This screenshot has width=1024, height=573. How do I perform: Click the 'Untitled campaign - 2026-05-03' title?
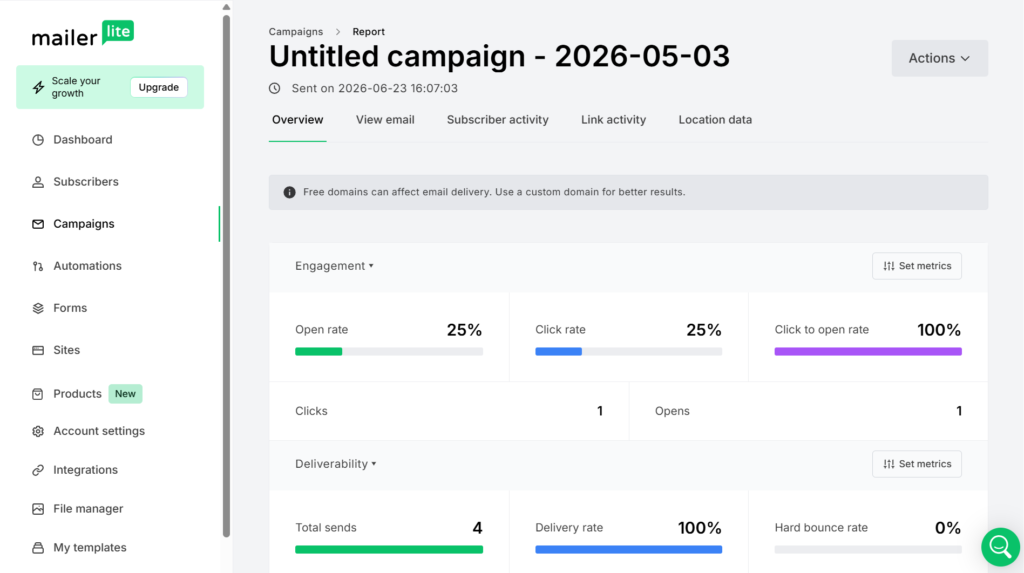click(500, 56)
